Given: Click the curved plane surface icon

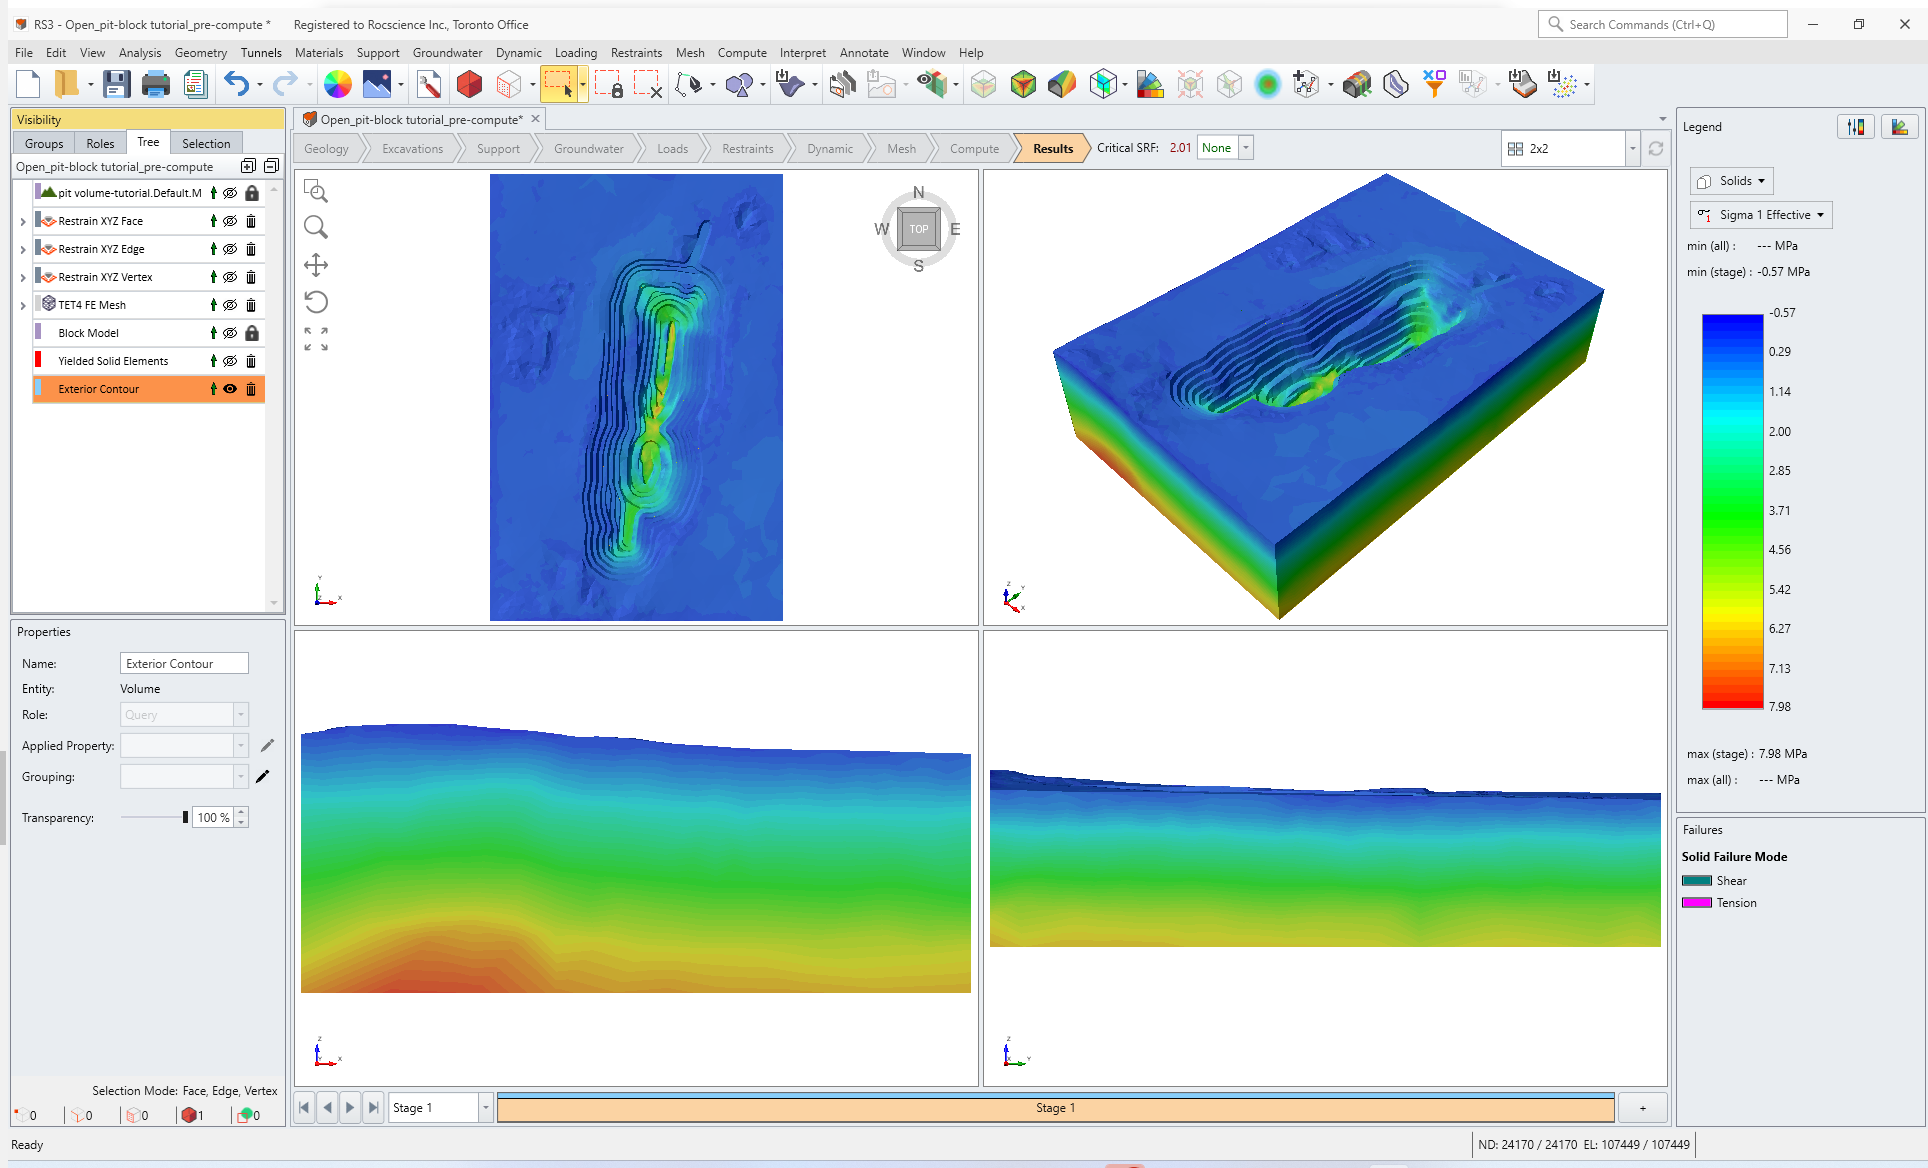Looking at the screenshot, I should point(1395,85).
